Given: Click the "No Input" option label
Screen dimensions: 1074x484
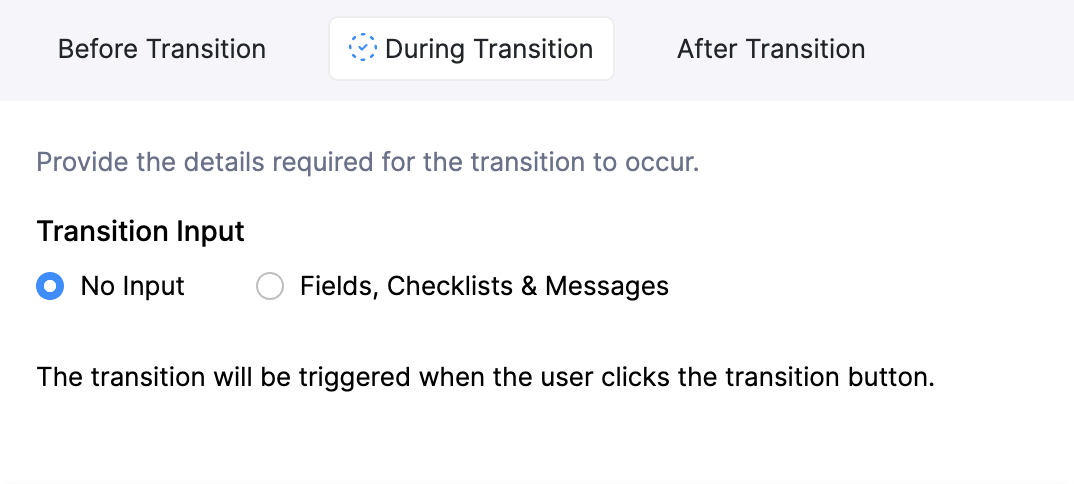Looking at the screenshot, I should point(133,287).
